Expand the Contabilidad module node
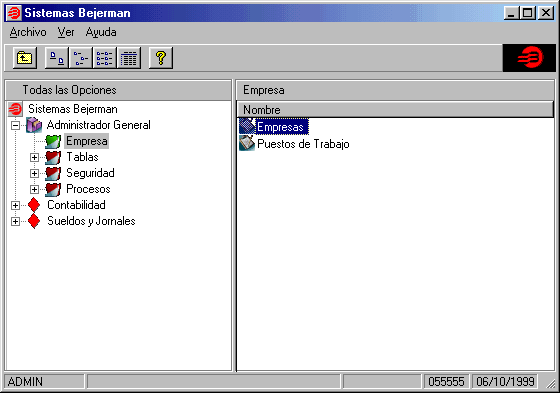 click(15, 205)
